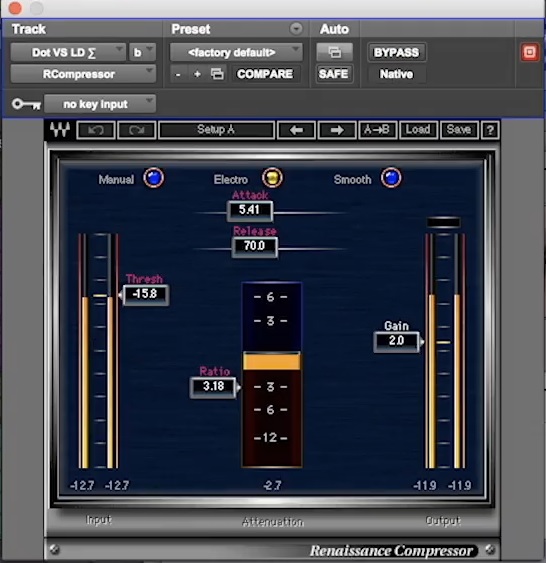Click the red target button at top right
Viewport: 546px width, 563px height.
click(x=529, y=52)
